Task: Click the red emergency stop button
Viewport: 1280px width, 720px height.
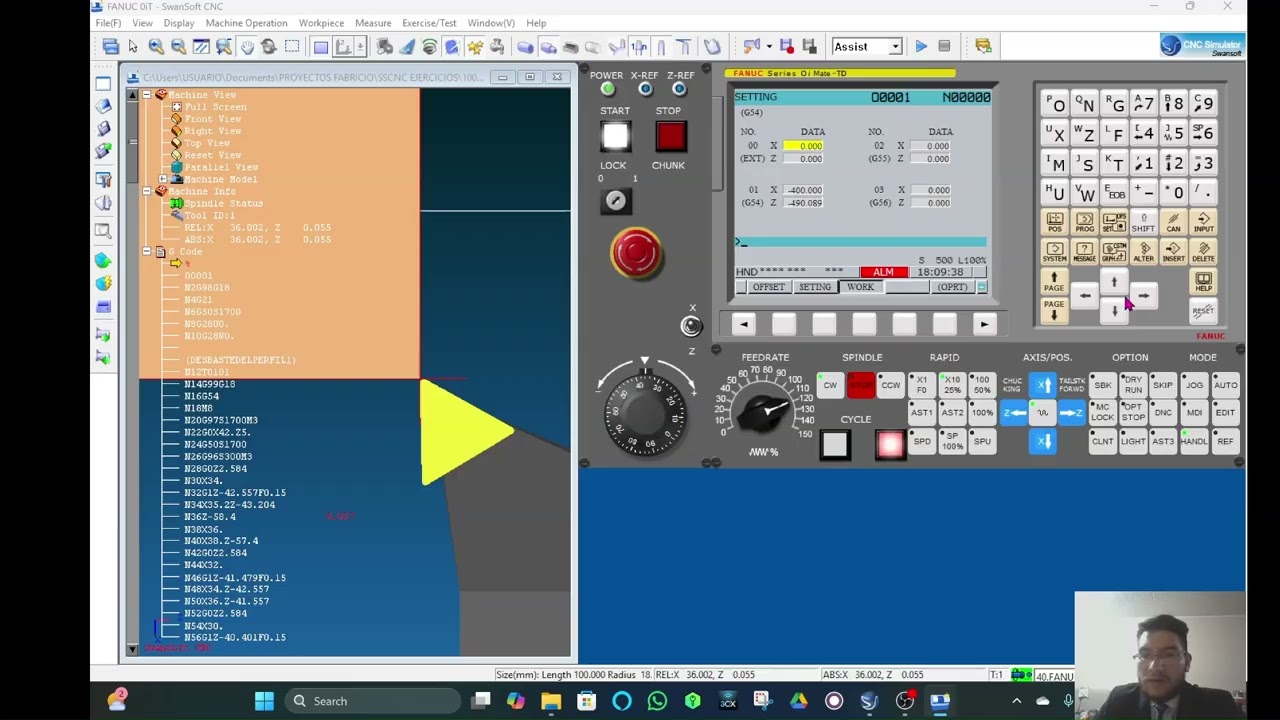Action: (637, 253)
